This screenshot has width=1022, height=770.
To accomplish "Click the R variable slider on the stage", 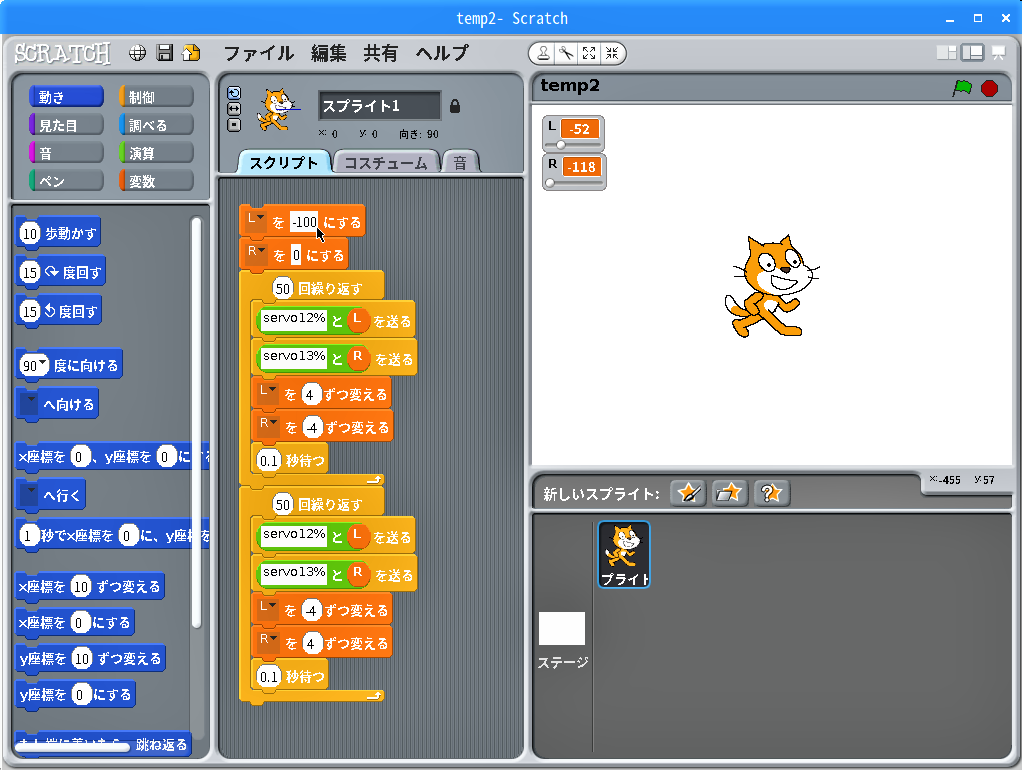I will [575, 183].
